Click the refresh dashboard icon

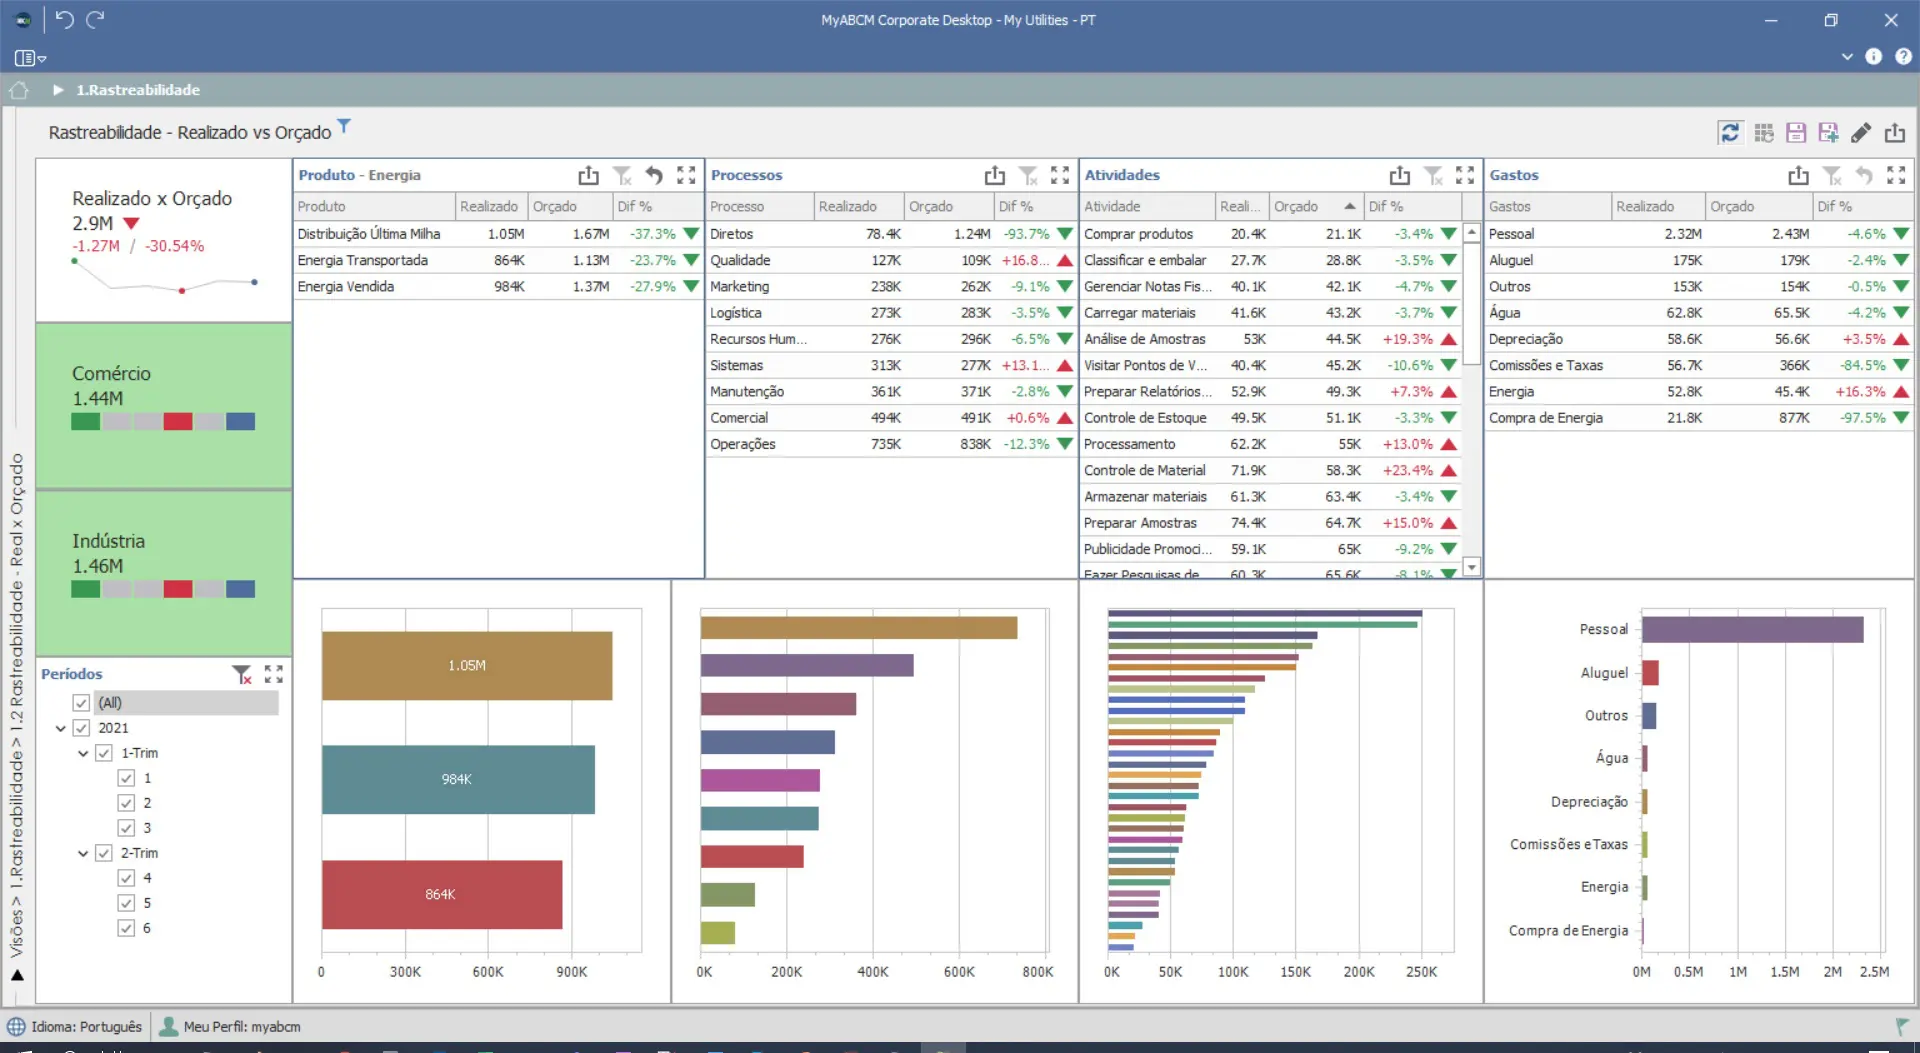[1730, 133]
